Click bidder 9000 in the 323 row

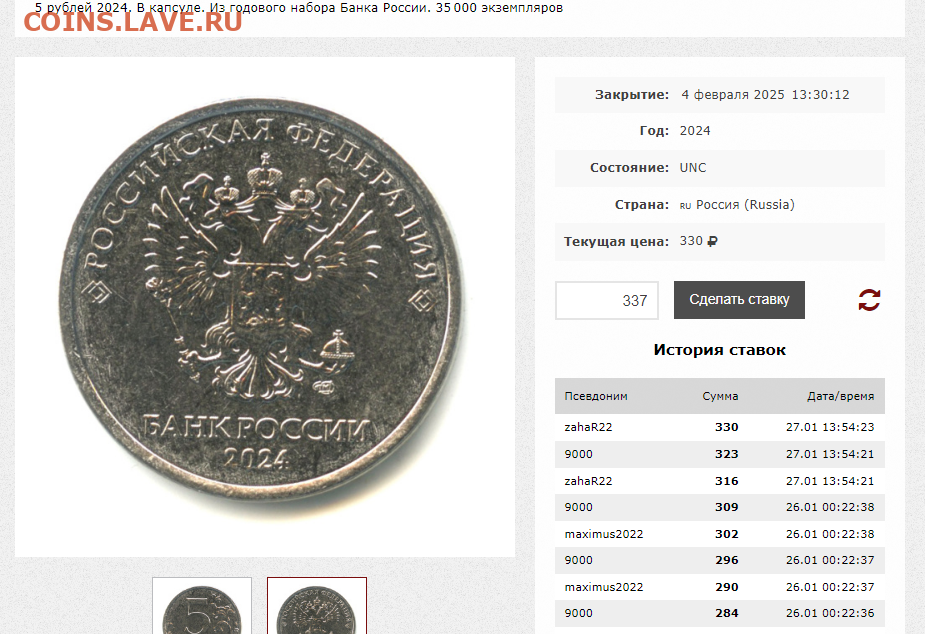tap(578, 454)
